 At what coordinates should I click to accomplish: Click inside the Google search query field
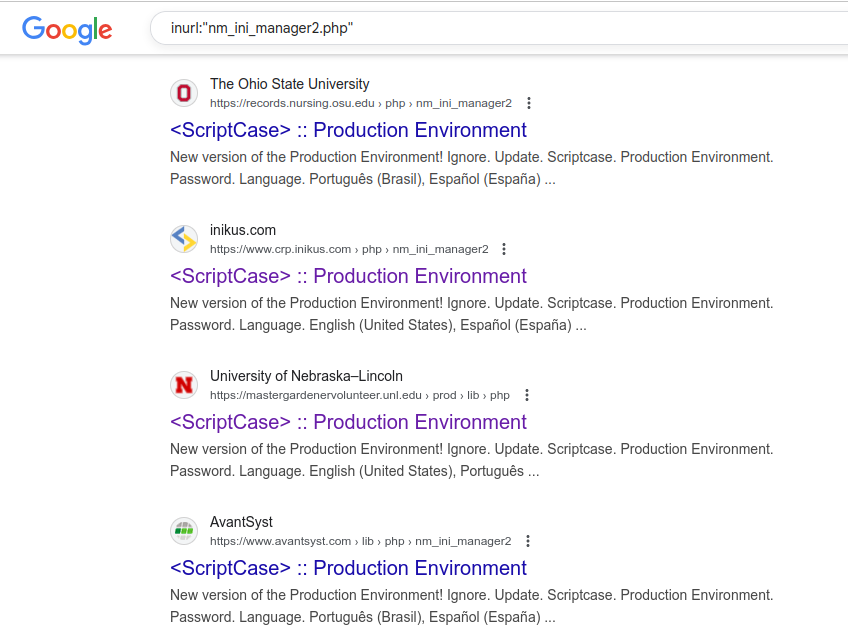click(x=400, y=28)
